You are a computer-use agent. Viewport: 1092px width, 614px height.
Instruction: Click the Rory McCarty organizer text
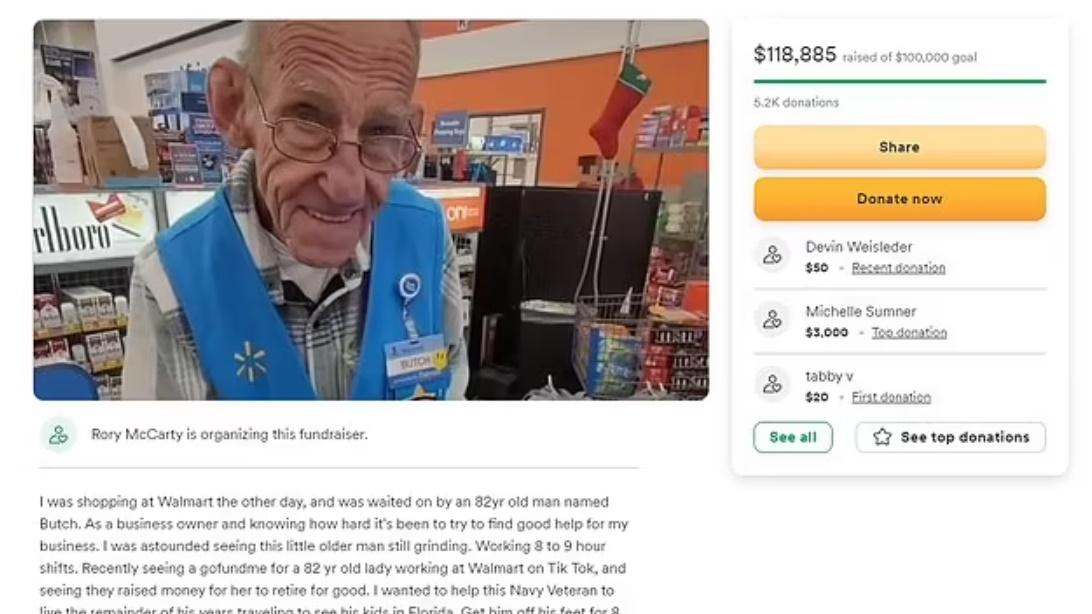tap(229, 434)
